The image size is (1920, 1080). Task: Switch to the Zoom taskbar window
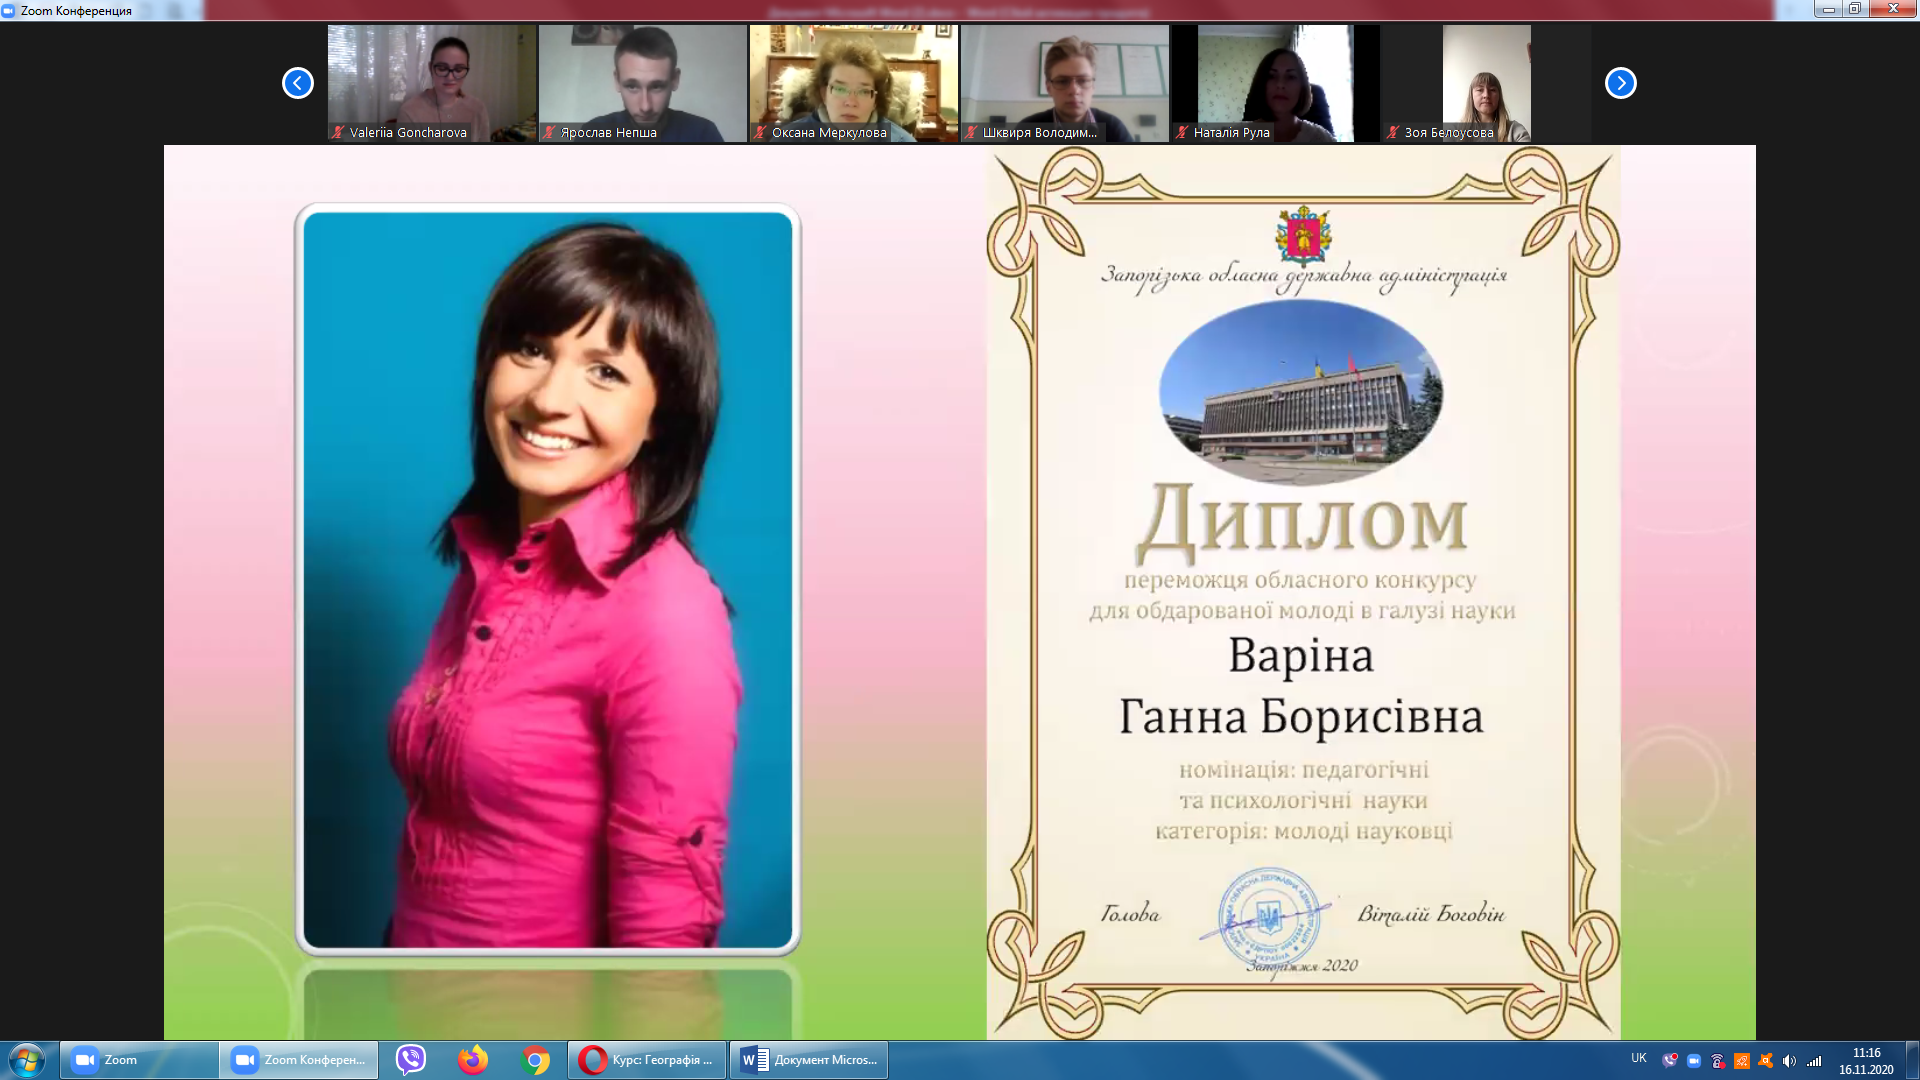point(139,1060)
